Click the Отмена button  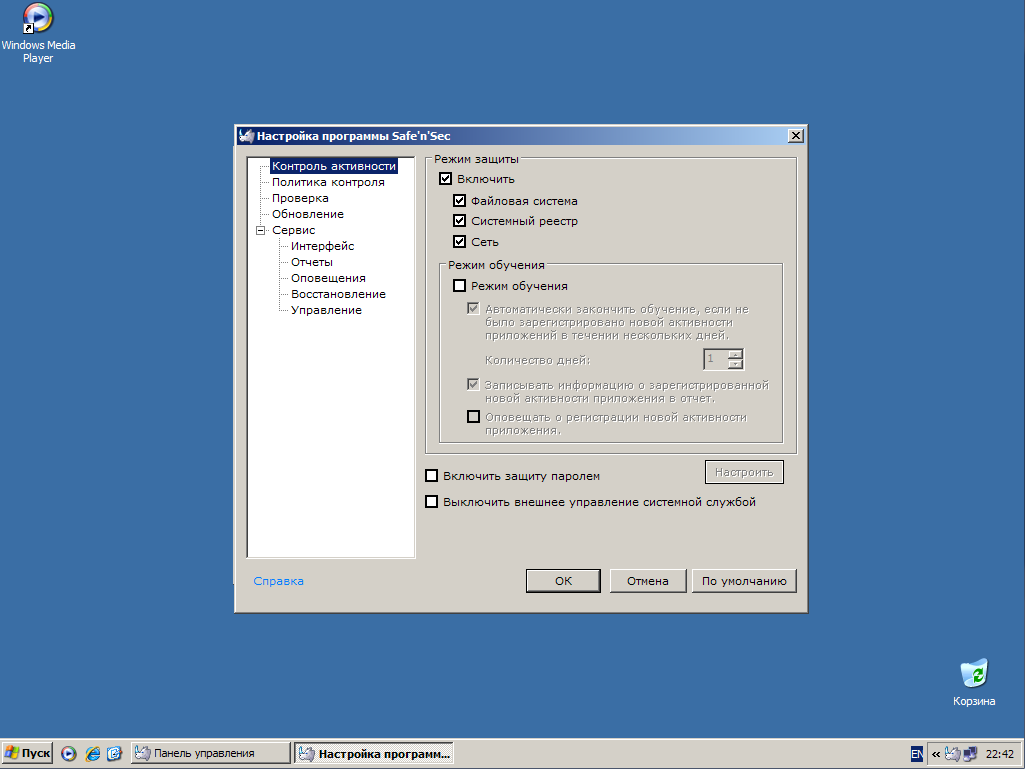pos(648,581)
